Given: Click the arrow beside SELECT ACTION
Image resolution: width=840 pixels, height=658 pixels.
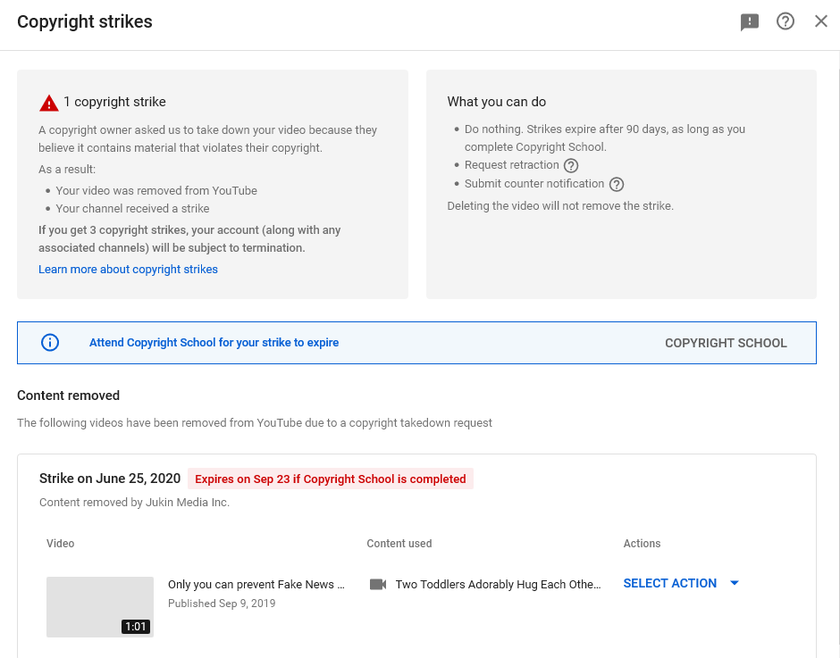Looking at the screenshot, I should click(734, 583).
